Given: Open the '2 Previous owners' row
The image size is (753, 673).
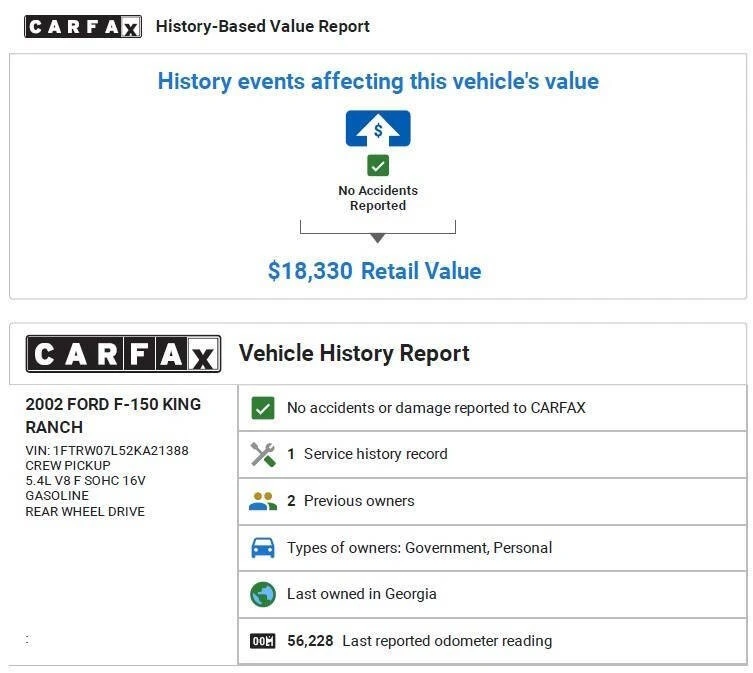Looking at the screenshot, I should [x=492, y=501].
